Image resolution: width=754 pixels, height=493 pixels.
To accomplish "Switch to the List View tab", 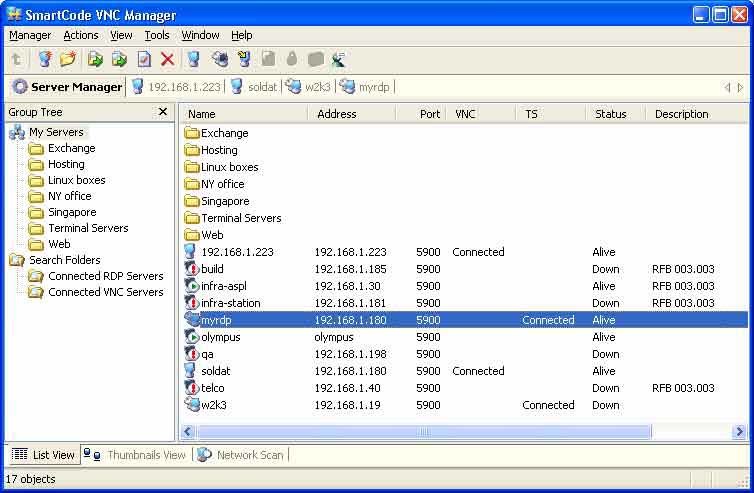I will (x=43, y=455).
